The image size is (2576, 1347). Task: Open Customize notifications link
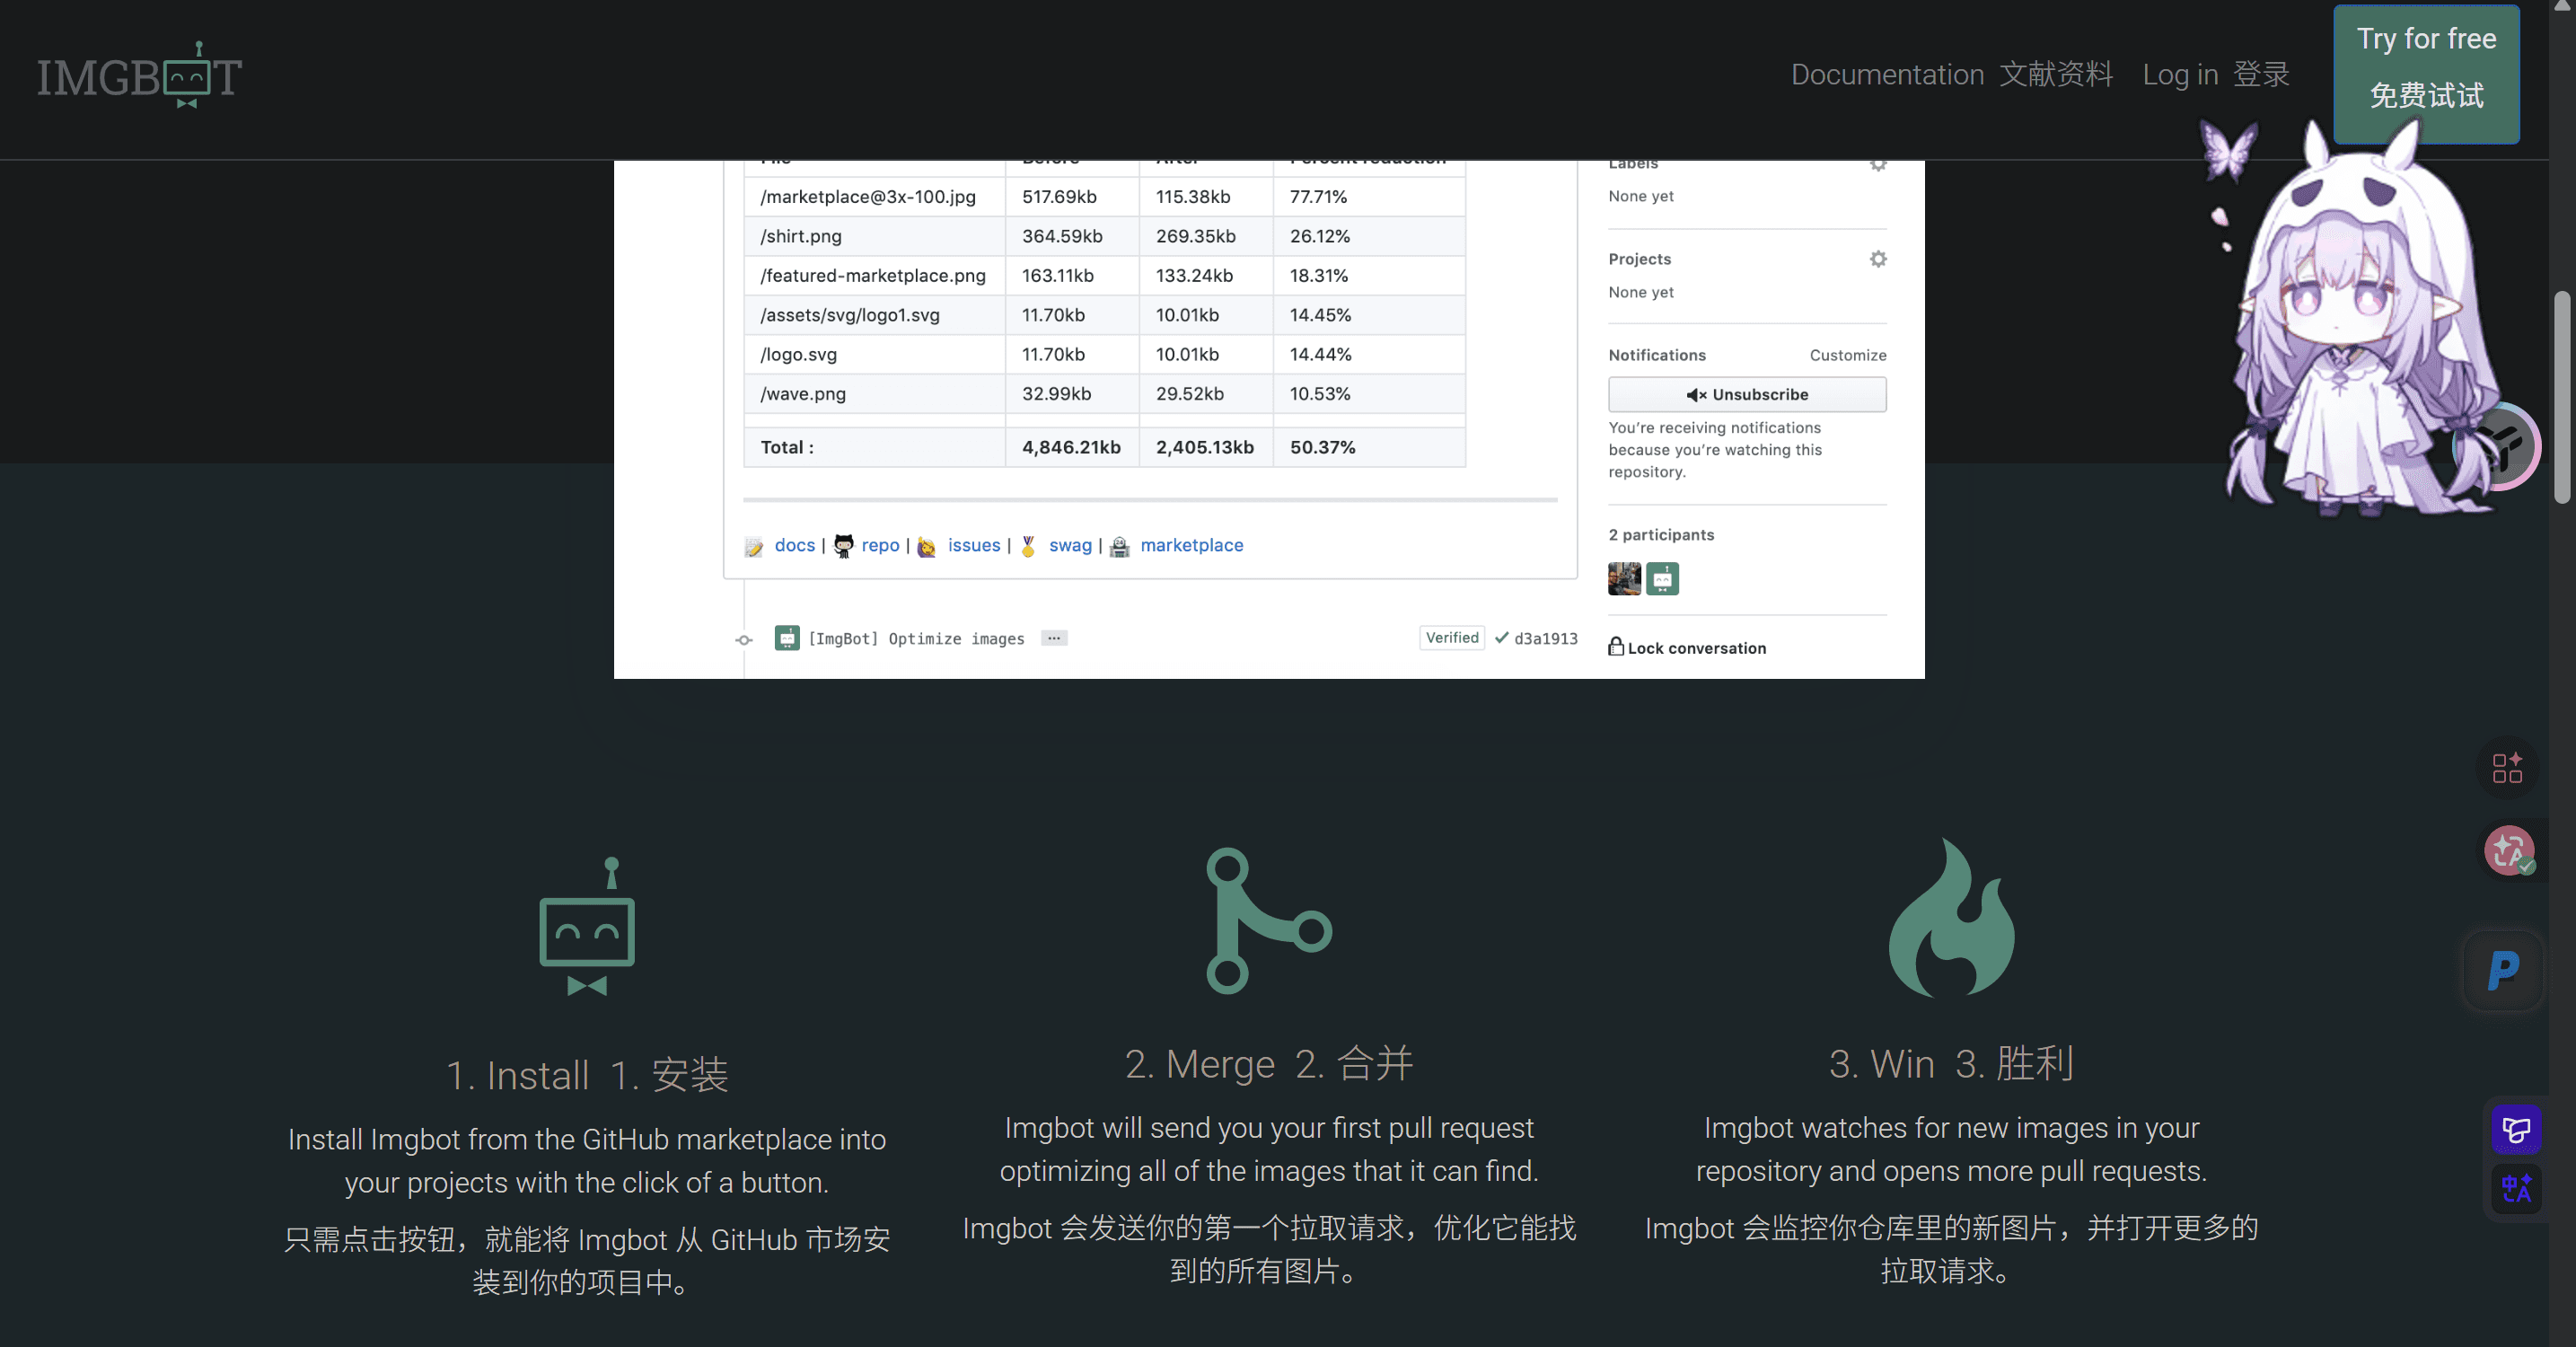[1847, 355]
